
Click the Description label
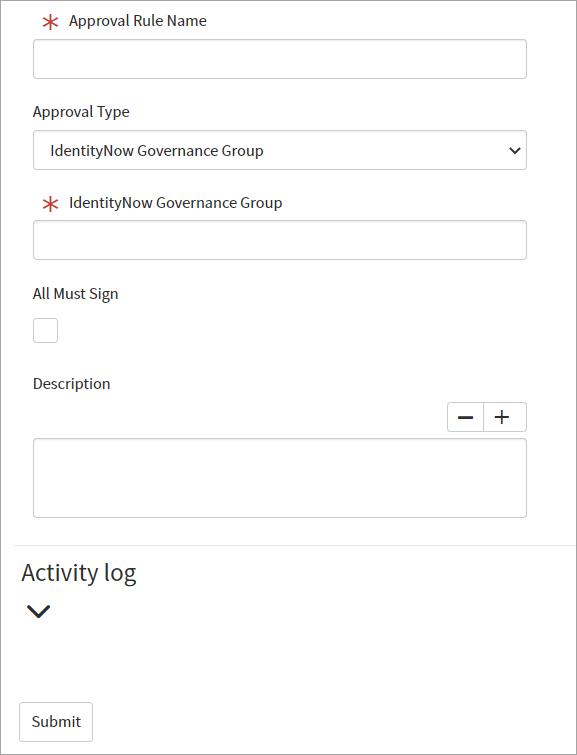(x=71, y=384)
